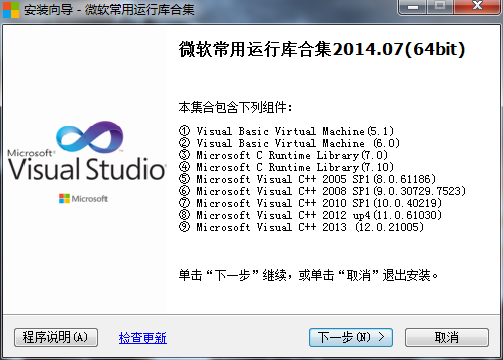503x360 pixels.
Task: Click Visual C++ 2010 SP1 entry
Action: point(310,203)
